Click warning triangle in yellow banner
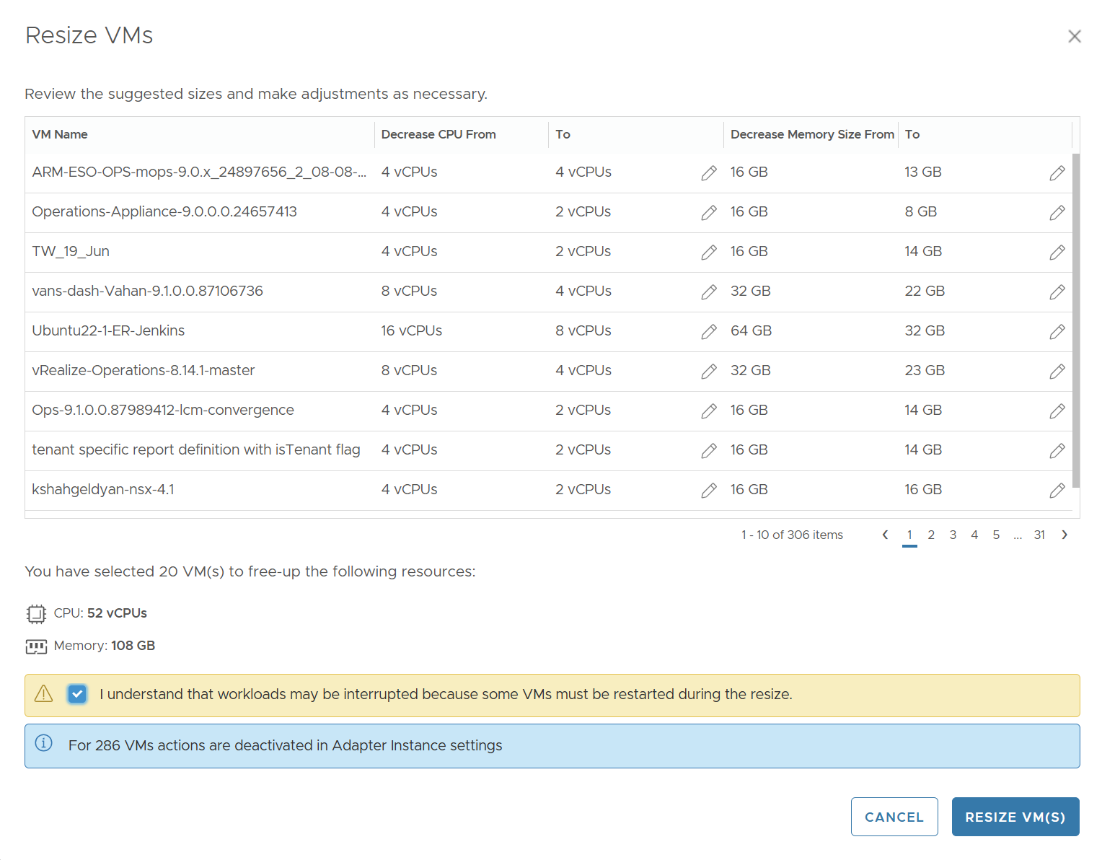The height and width of the screenshot is (860, 1102). [x=42, y=693]
